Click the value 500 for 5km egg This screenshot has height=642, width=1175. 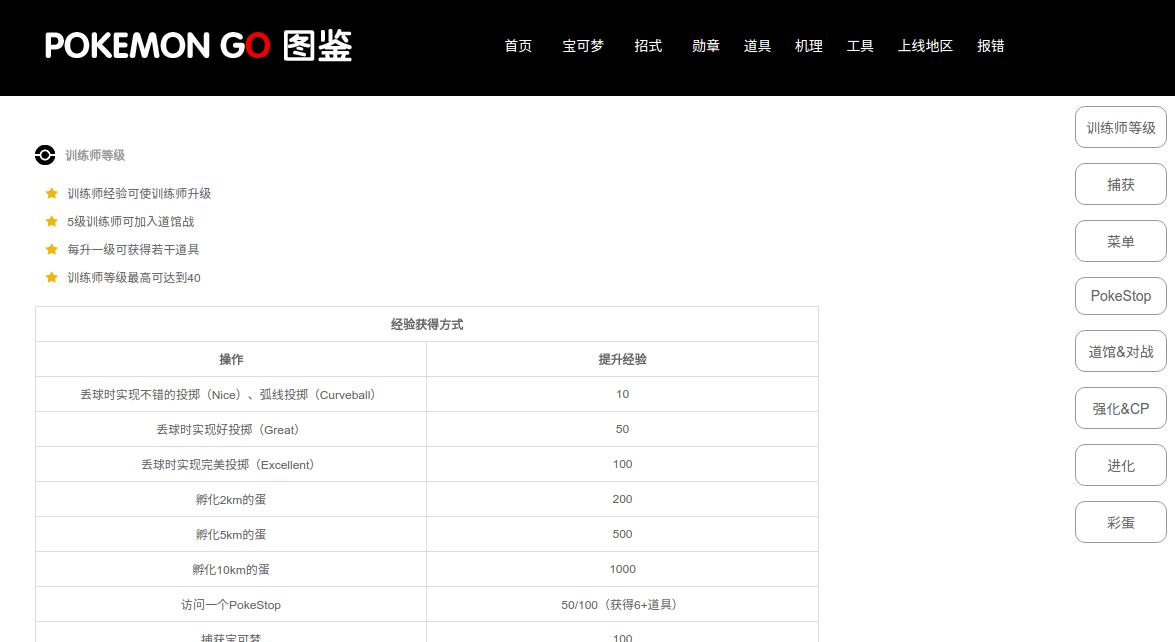(623, 534)
